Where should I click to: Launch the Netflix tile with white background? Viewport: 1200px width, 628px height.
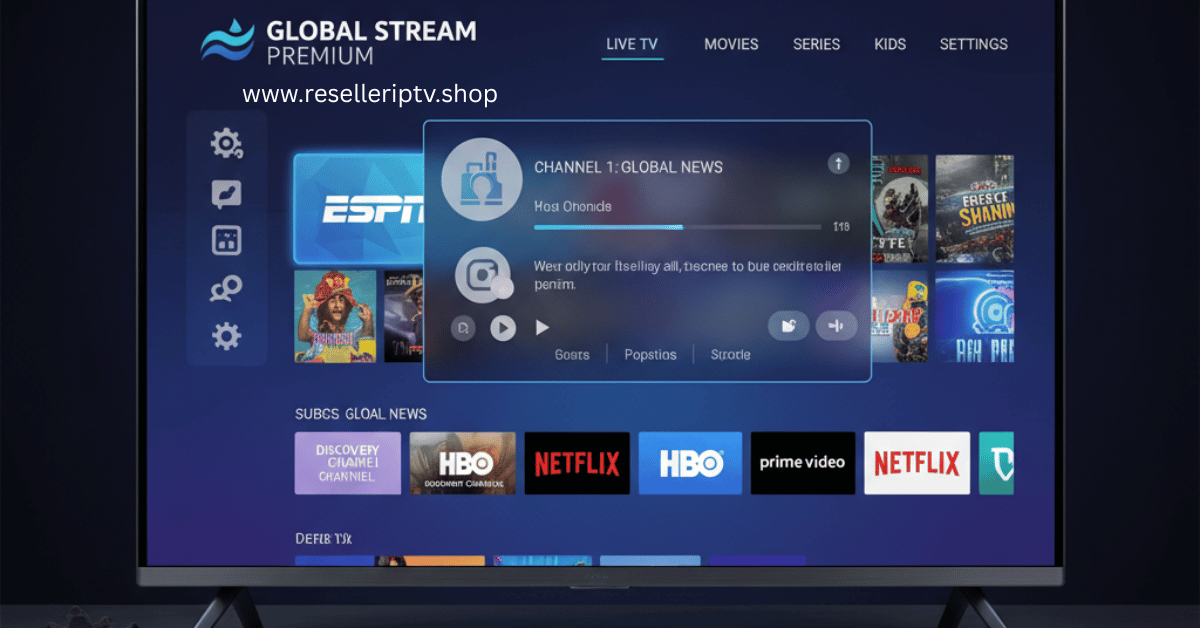pos(917,463)
